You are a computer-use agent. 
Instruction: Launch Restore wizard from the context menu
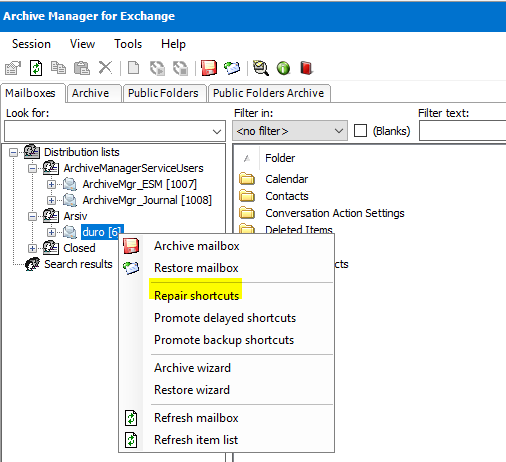pyautogui.click(x=226, y=390)
